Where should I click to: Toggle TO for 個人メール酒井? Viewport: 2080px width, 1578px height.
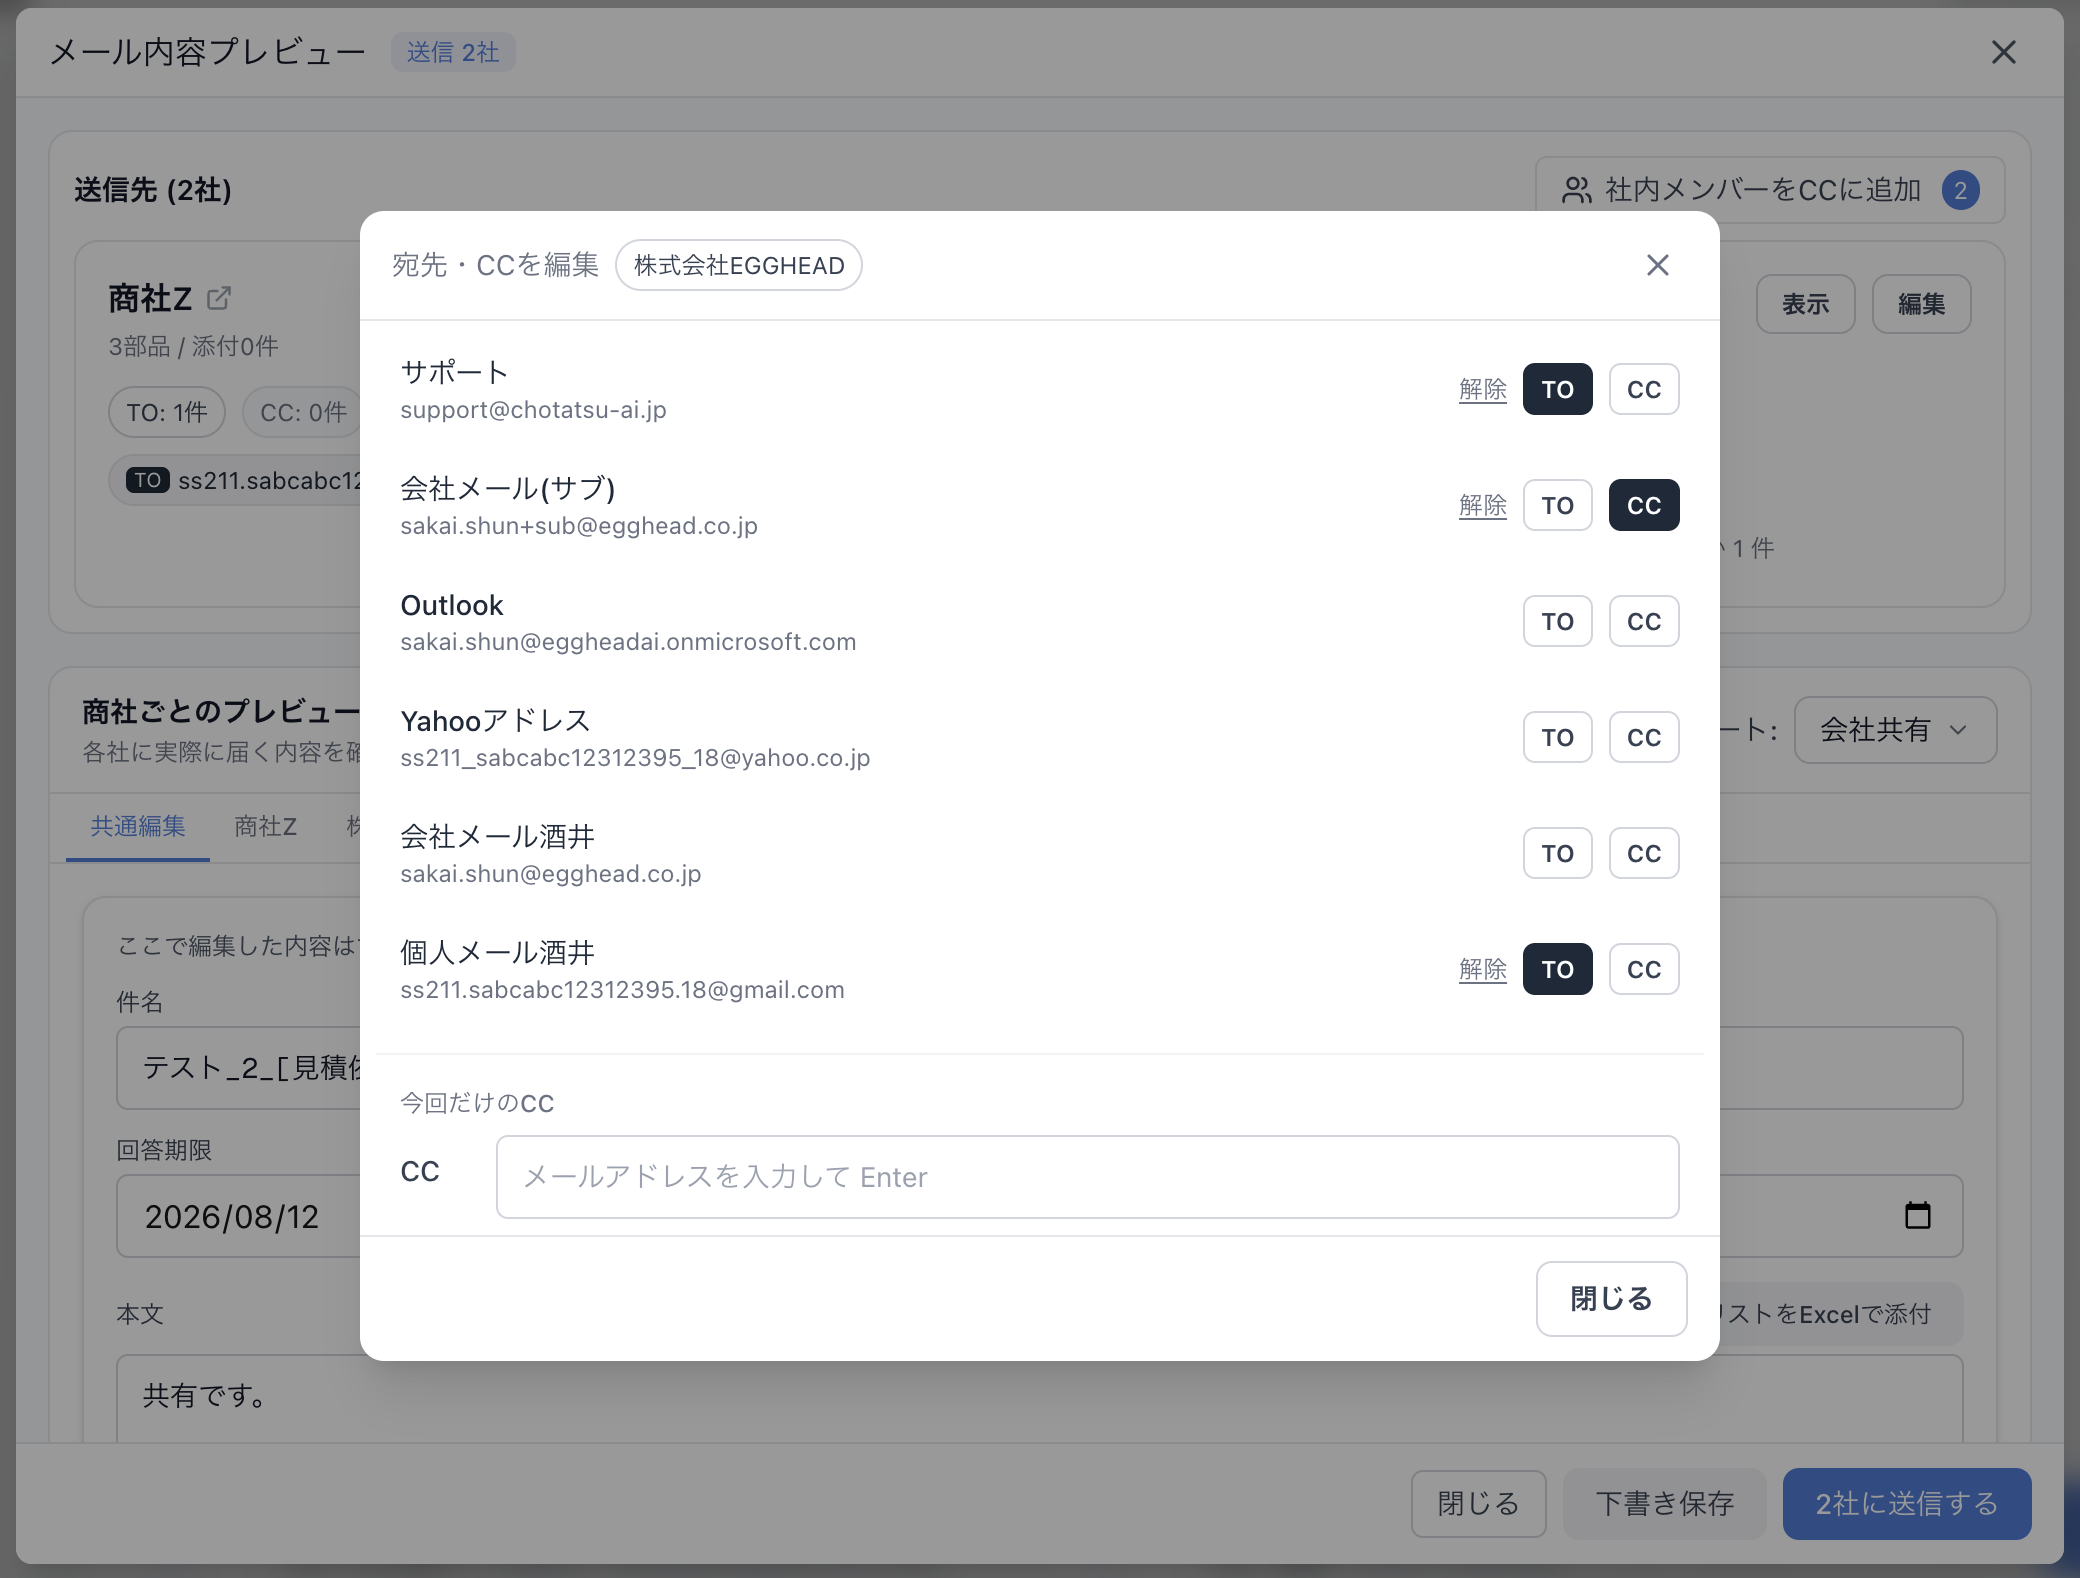tap(1557, 969)
